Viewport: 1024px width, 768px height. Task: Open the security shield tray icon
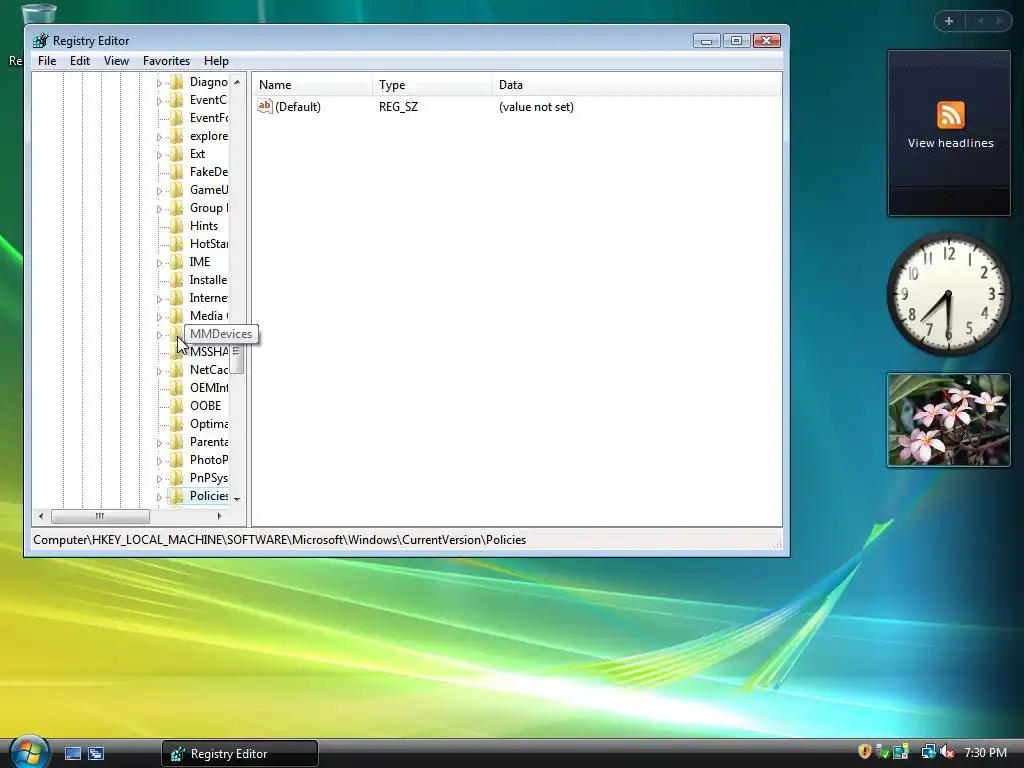point(865,752)
